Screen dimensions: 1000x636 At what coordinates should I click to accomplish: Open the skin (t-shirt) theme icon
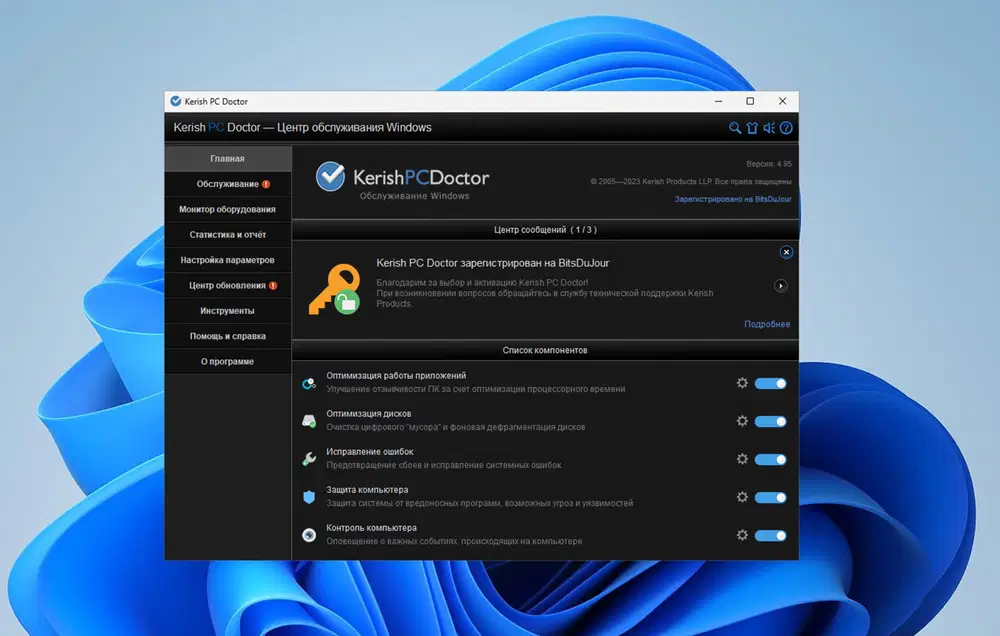click(752, 128)
